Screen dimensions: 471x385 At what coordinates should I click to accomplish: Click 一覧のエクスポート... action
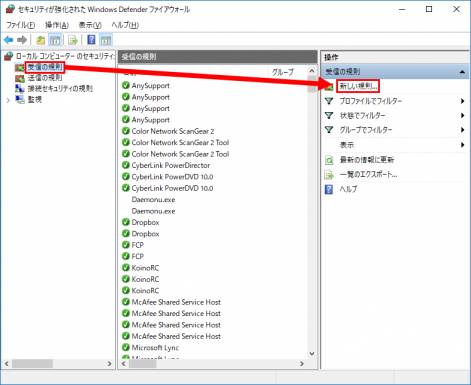[368, 174]
